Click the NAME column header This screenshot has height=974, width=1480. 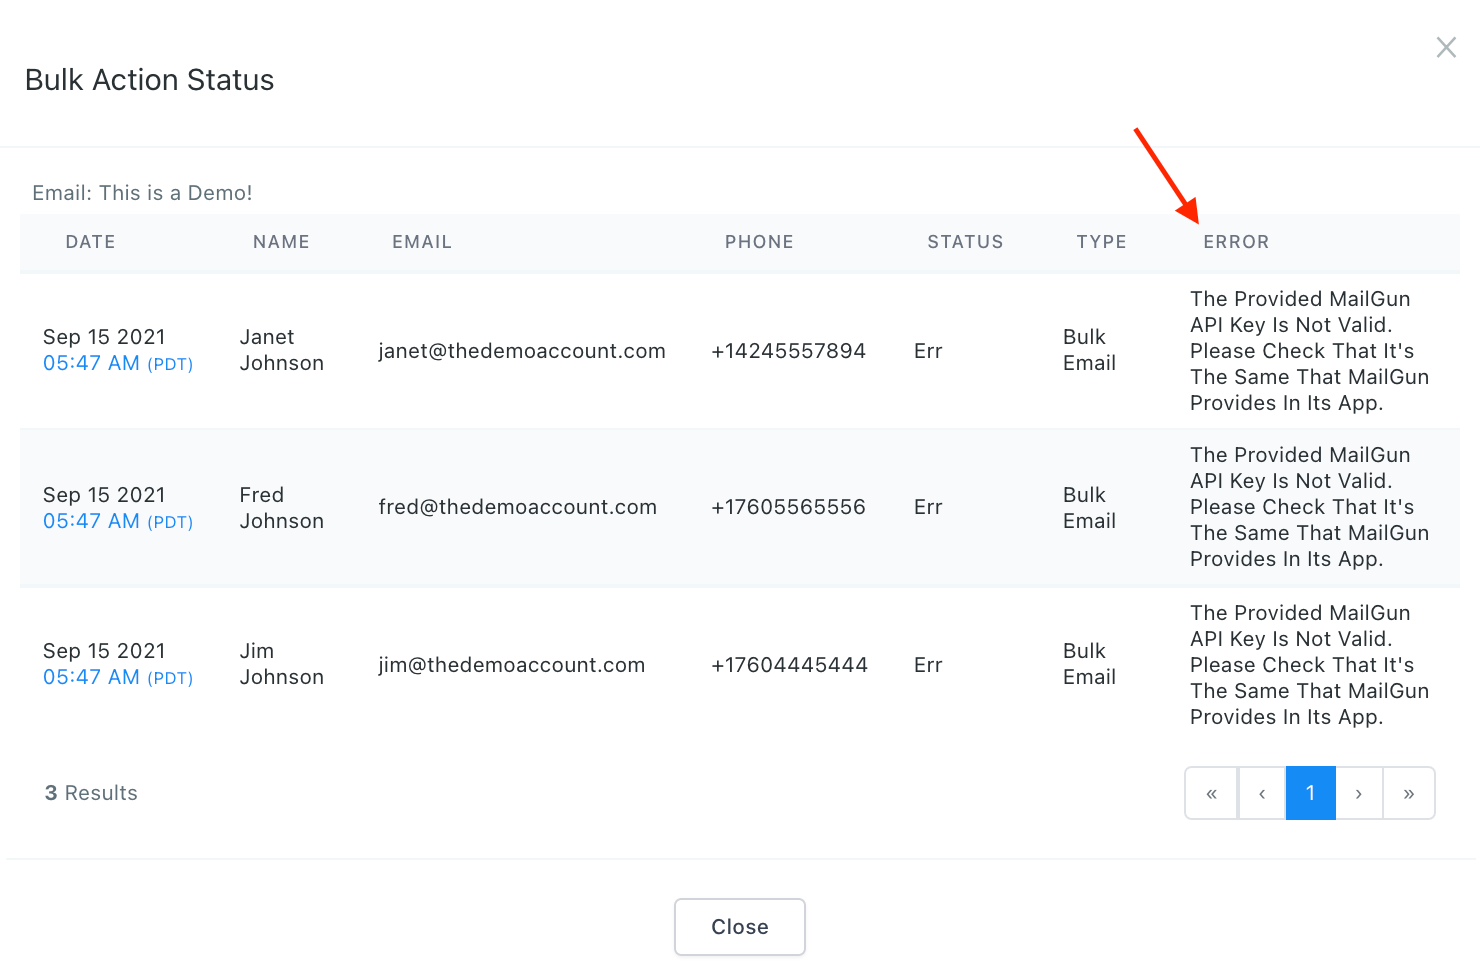point(281,242)
